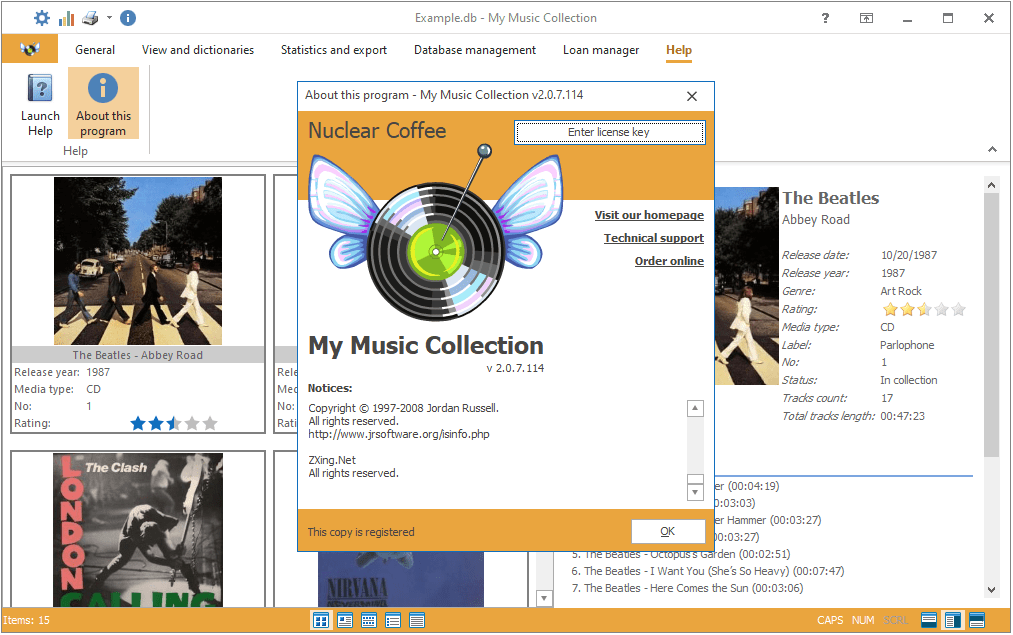1013x635 pixels.
Task: Click The Beatles - Abbey Road card title
Action: (x=138, y=355)
